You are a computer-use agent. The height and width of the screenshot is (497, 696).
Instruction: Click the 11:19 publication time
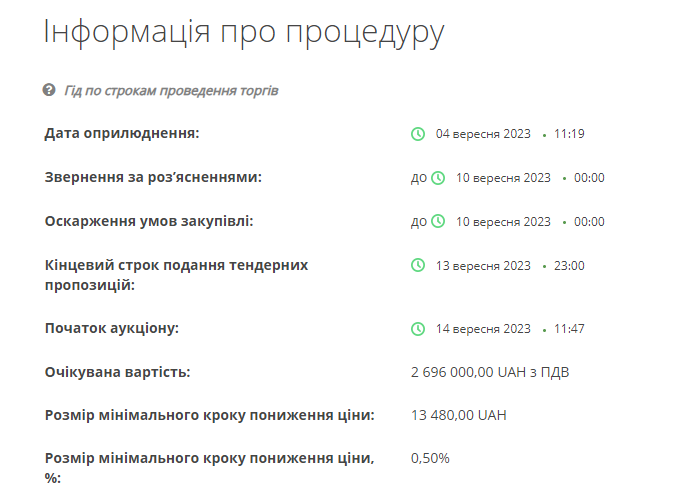point(568,134)
